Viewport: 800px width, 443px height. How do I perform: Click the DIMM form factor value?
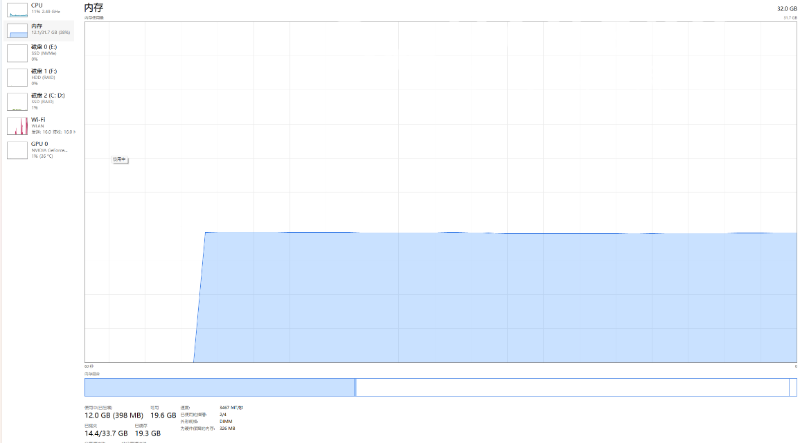coord(224,421)
